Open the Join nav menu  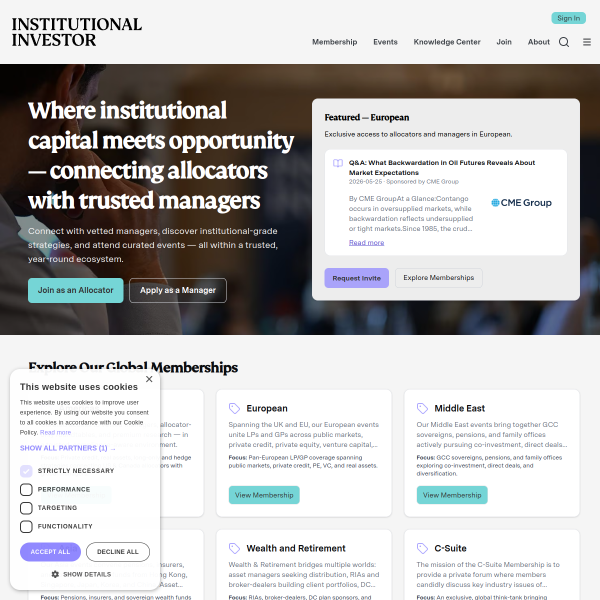pyautogui.click(x=504, y=42)
